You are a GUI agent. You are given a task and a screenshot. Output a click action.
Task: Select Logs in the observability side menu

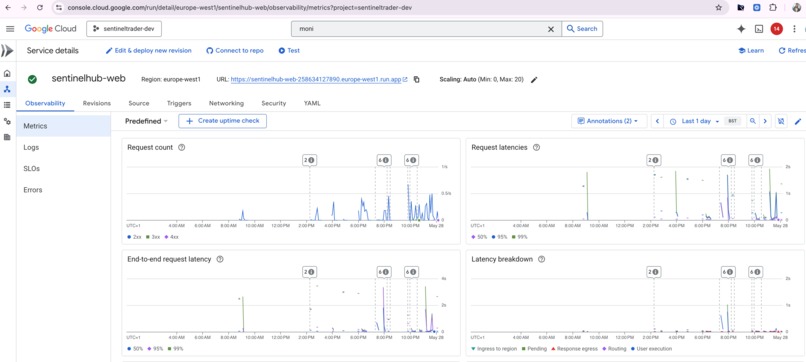(x=63, y=147)
